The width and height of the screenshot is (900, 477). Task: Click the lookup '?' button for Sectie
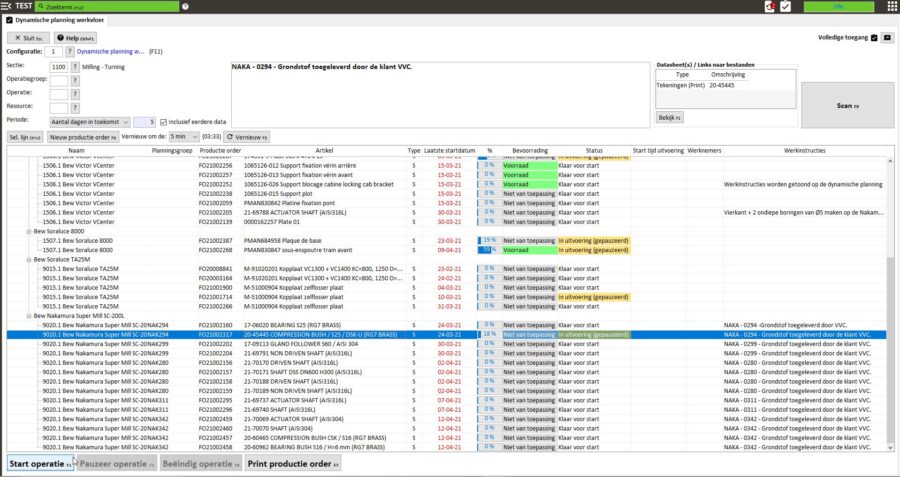[75, 67]
